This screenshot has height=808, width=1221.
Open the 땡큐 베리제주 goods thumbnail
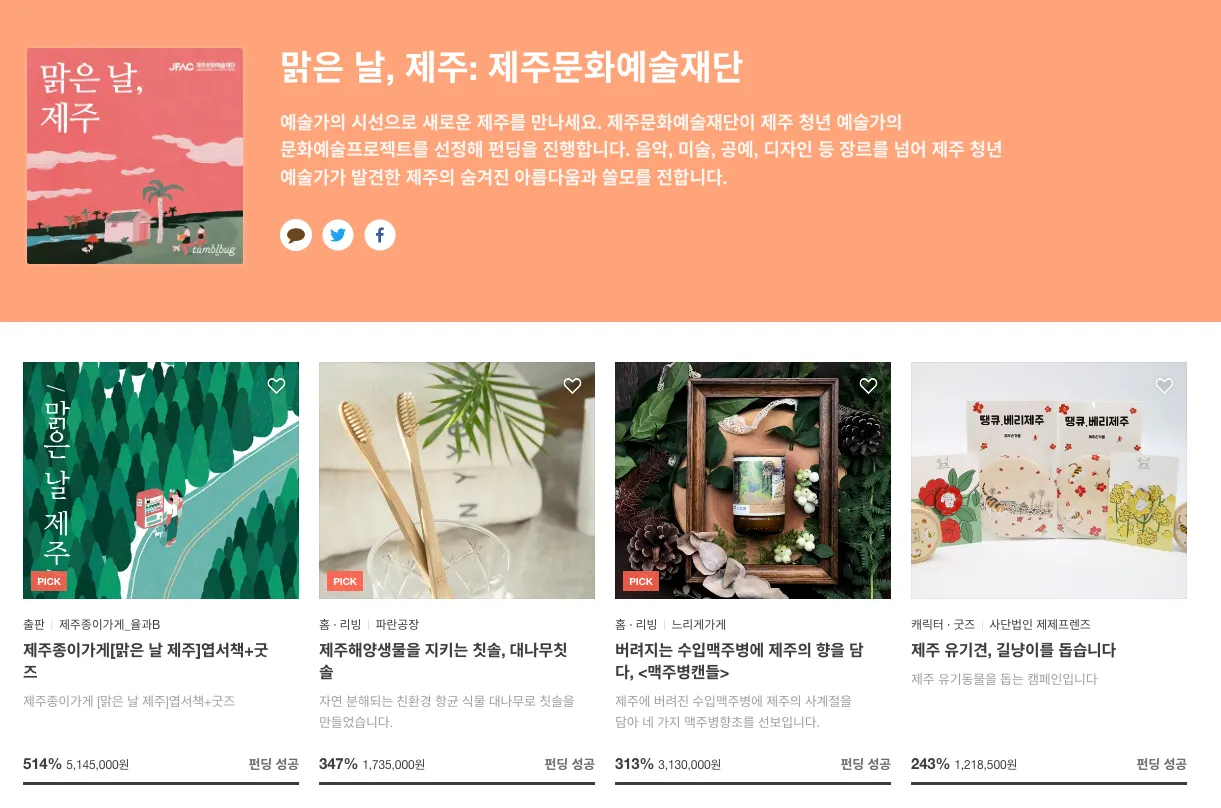tap(1049, 480)
